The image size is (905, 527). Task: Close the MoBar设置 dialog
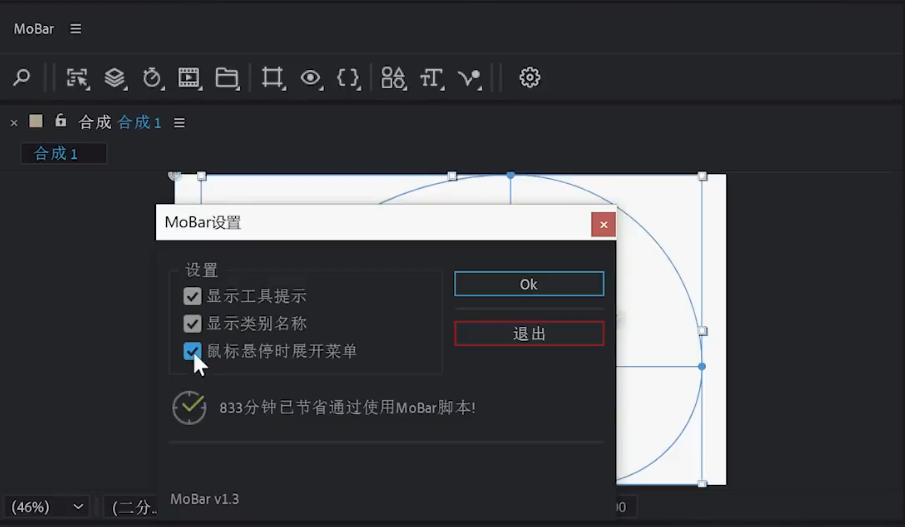click(x=603, y=225)
